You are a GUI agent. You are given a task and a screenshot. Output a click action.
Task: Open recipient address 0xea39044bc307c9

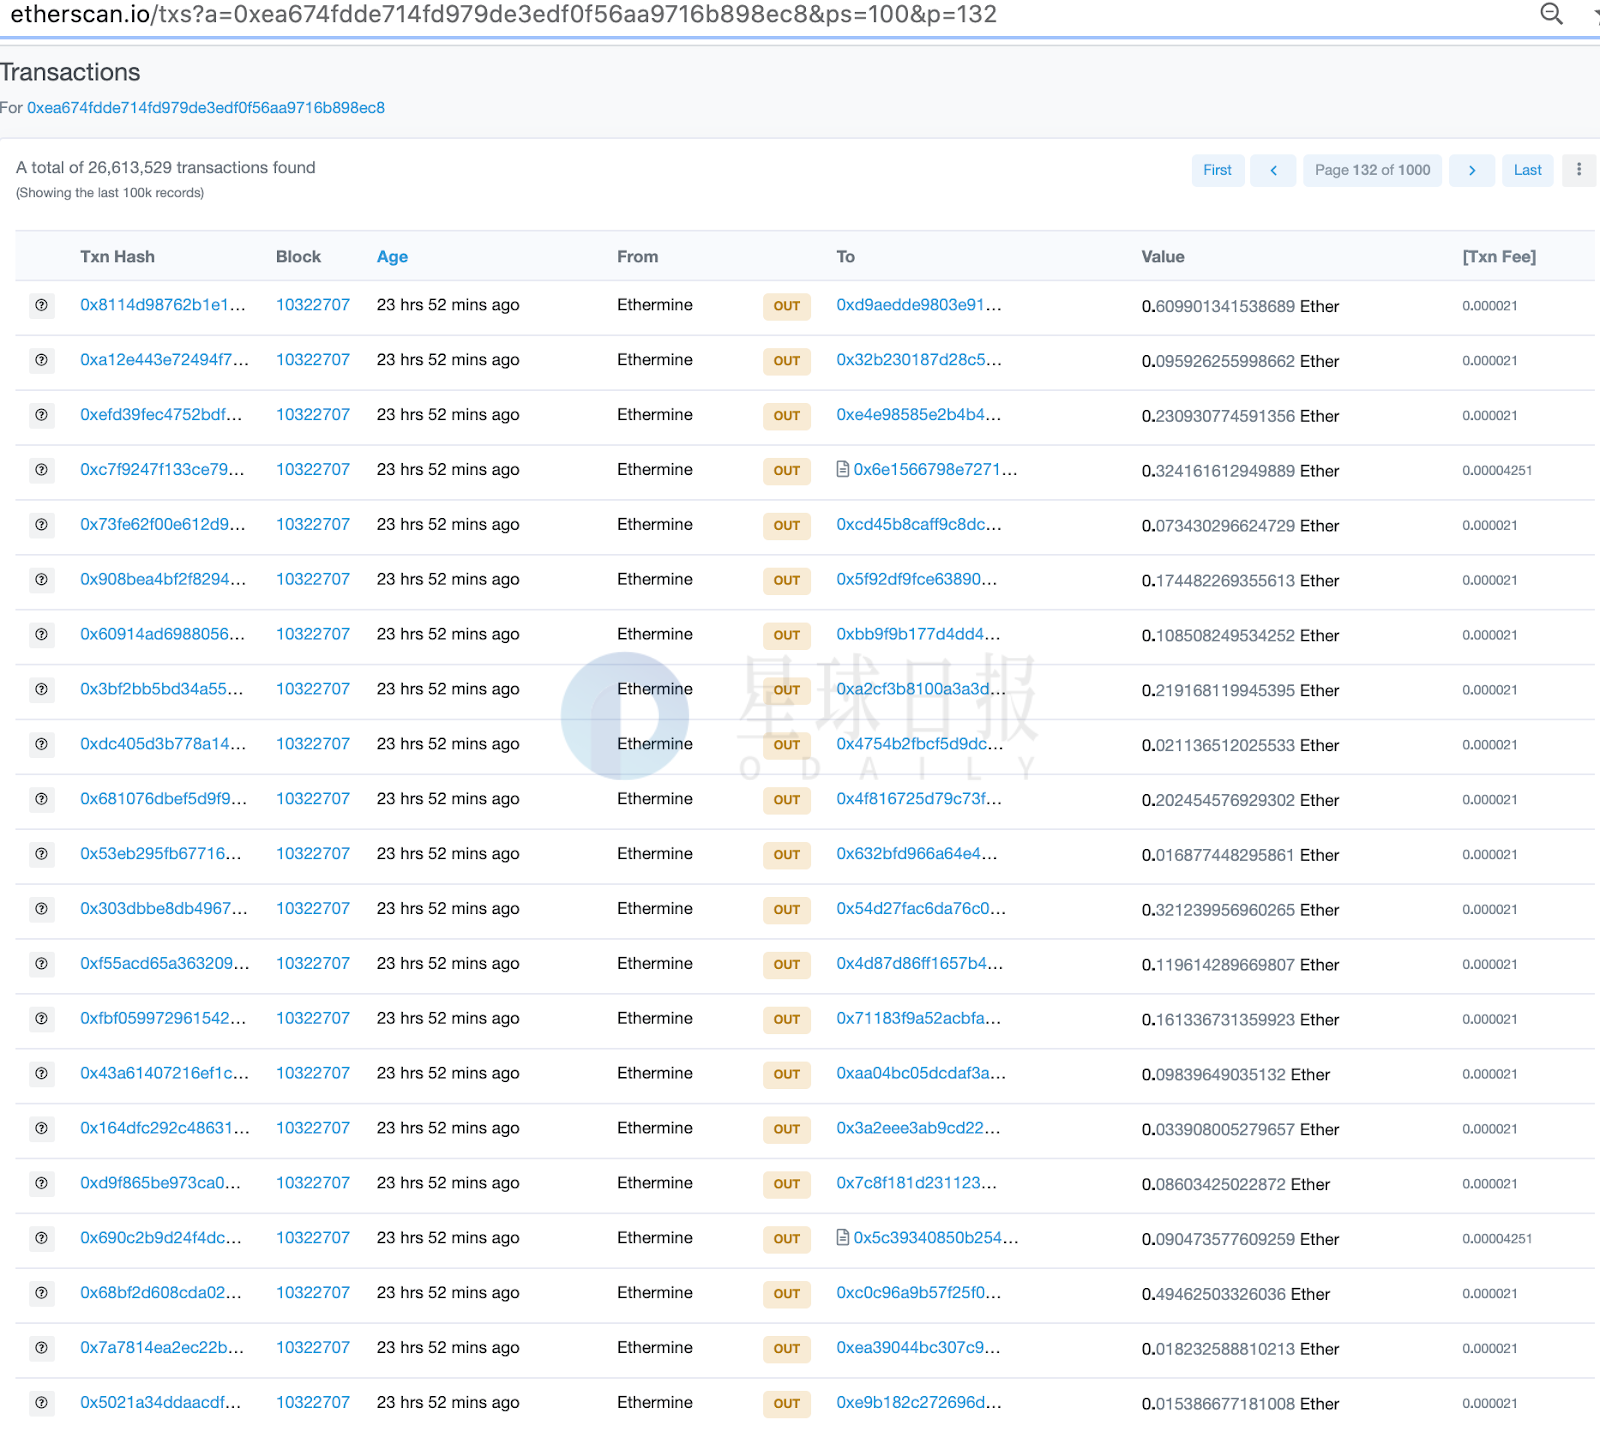(918, 1348)
